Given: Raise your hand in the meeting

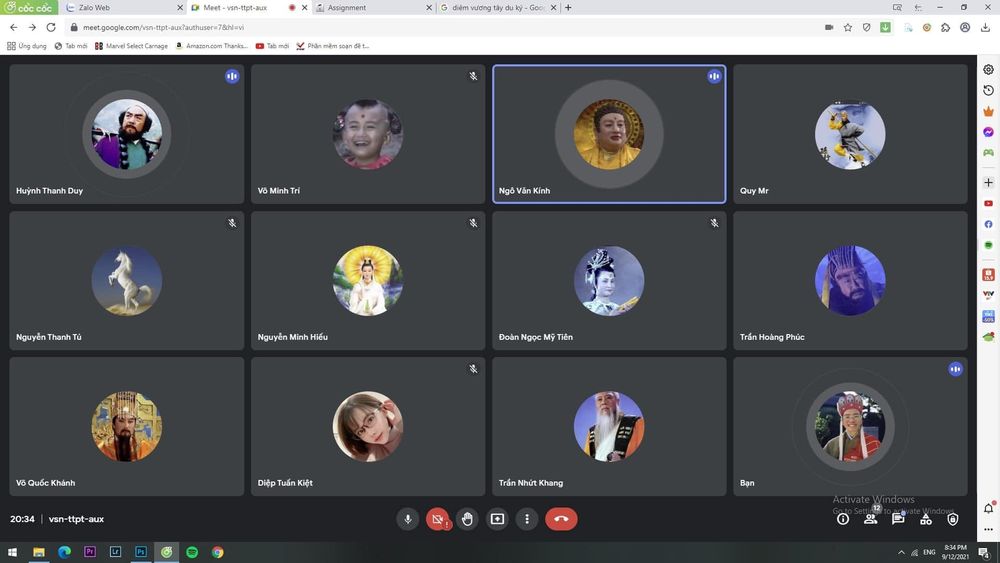Looking at the screenshot, I should [467, 519].
